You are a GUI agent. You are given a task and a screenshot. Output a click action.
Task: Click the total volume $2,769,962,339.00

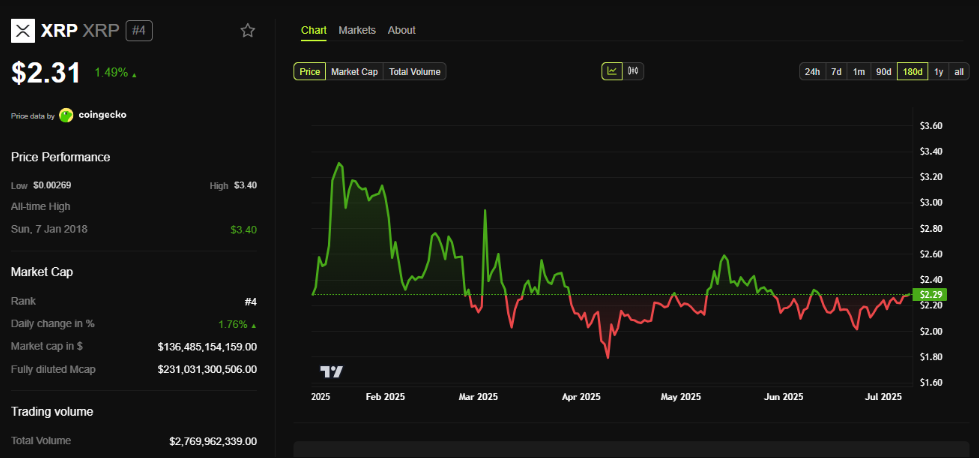tap(213, 441)
